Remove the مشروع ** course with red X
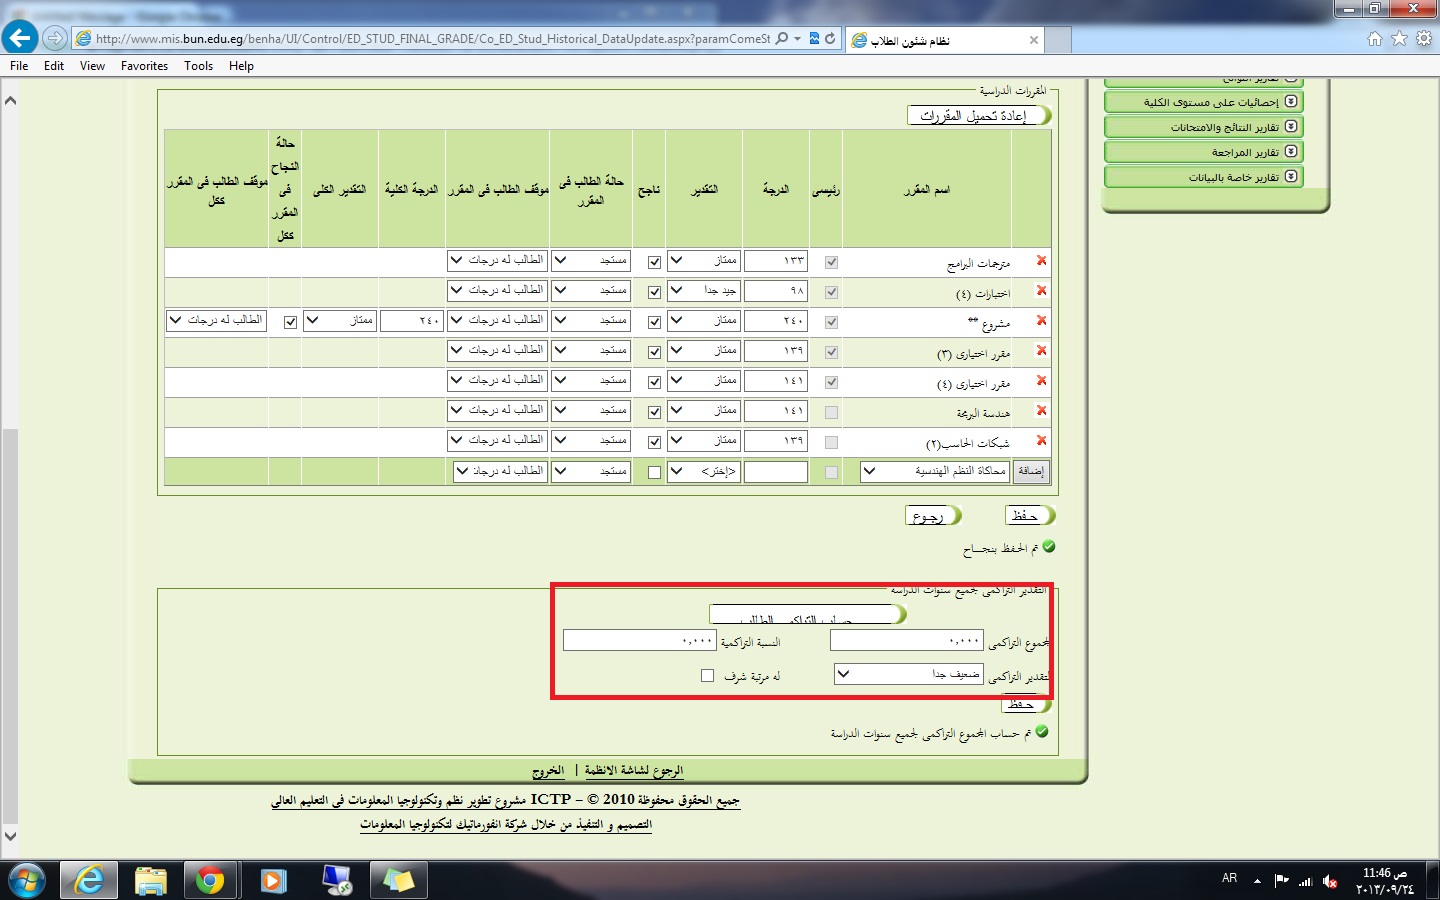Image resolution: width=1440 pixels, height=900 pixels. [x=1041, y=320]
